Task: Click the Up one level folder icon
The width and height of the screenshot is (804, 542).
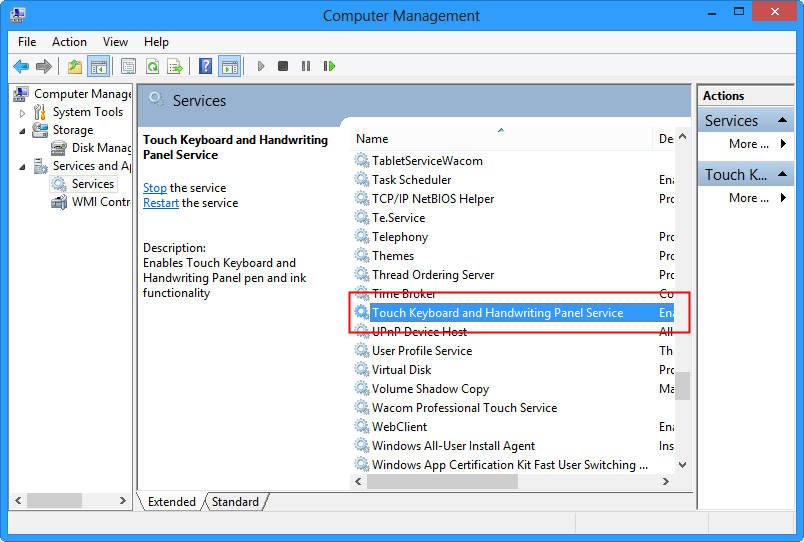Action: pos(75,67)
